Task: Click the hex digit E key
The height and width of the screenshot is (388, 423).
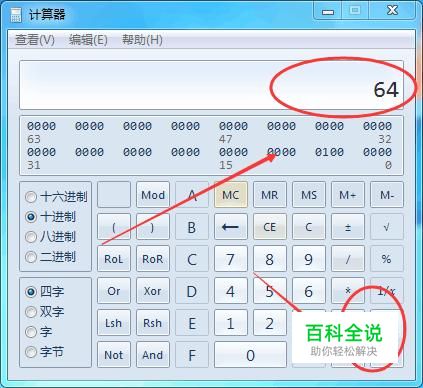Action: click(192, 323)
